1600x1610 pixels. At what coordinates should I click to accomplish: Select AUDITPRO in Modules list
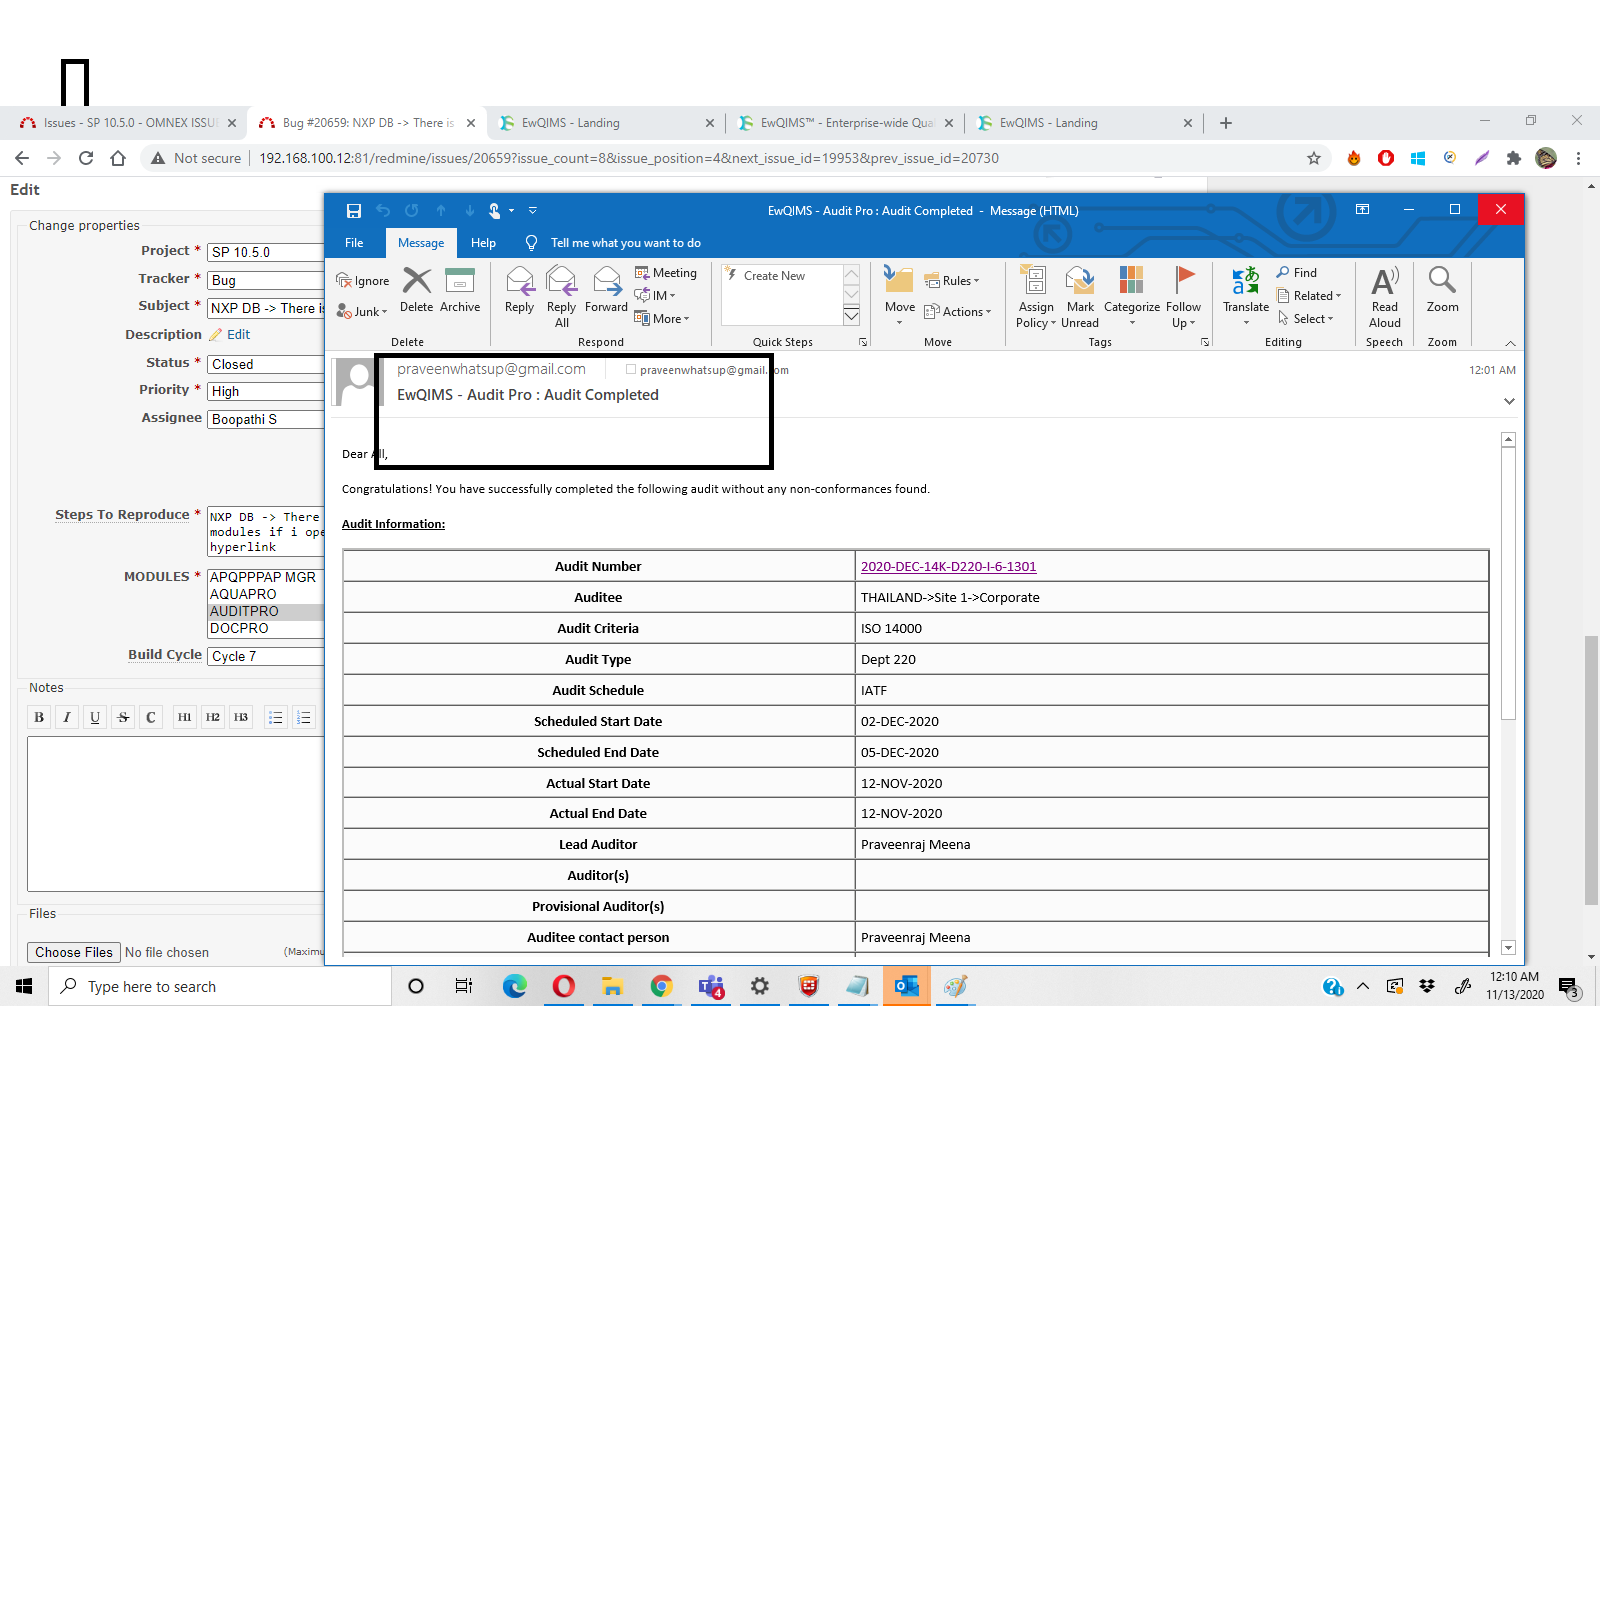tap(266, 611)
